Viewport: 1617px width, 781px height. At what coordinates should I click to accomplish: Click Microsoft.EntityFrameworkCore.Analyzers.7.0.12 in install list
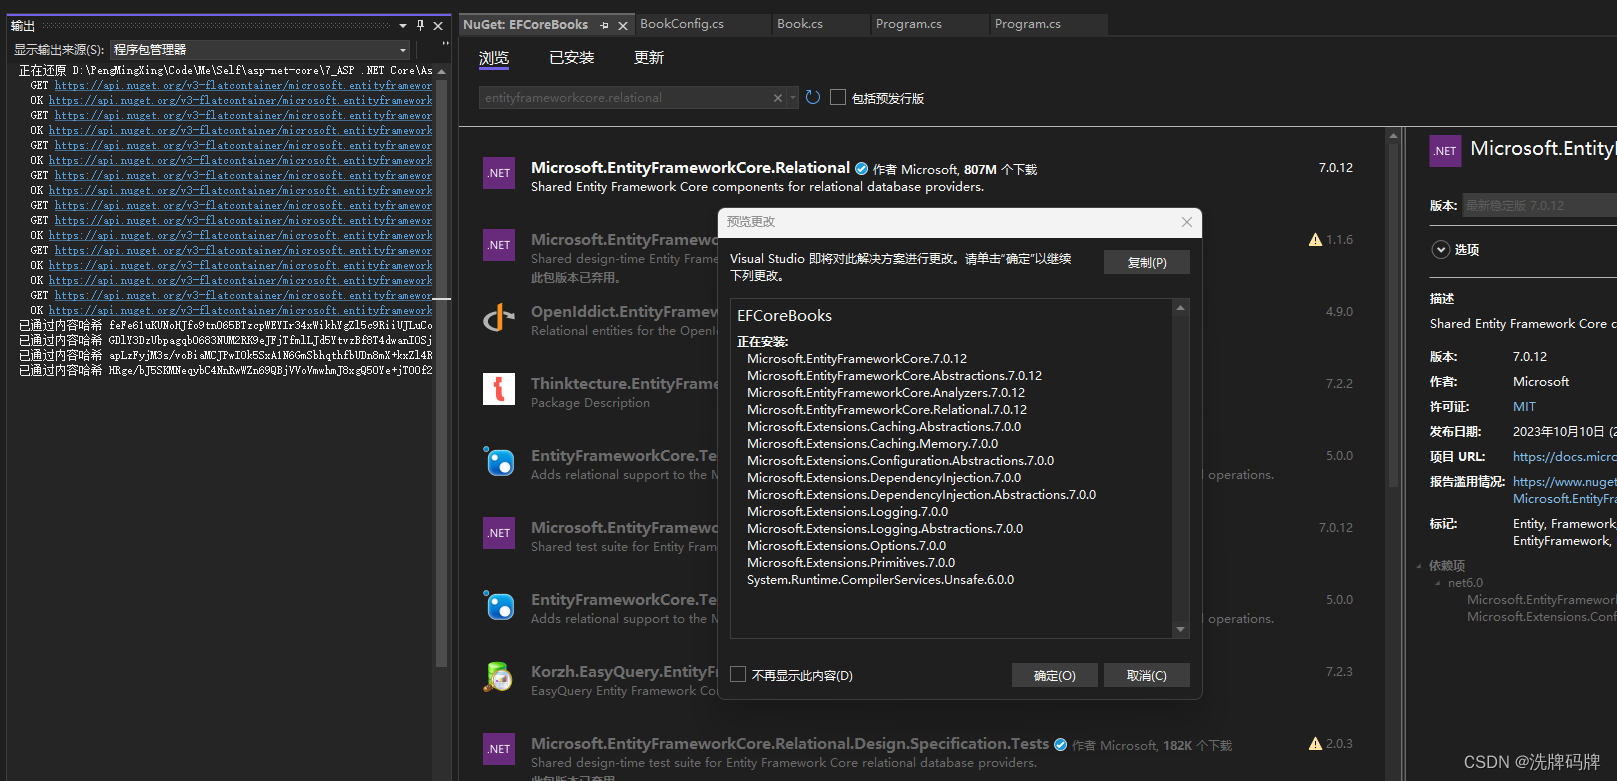886,393
